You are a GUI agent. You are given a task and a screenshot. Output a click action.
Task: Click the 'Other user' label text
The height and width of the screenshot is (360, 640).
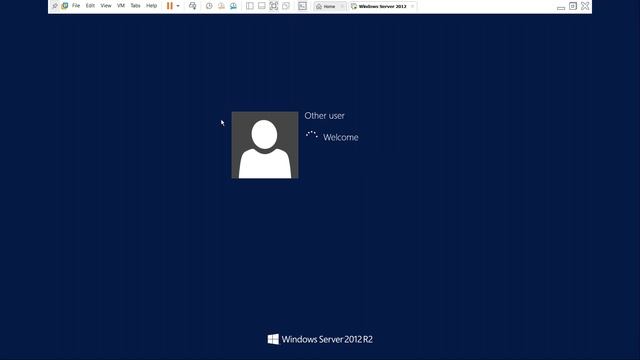tap(324, 116)
